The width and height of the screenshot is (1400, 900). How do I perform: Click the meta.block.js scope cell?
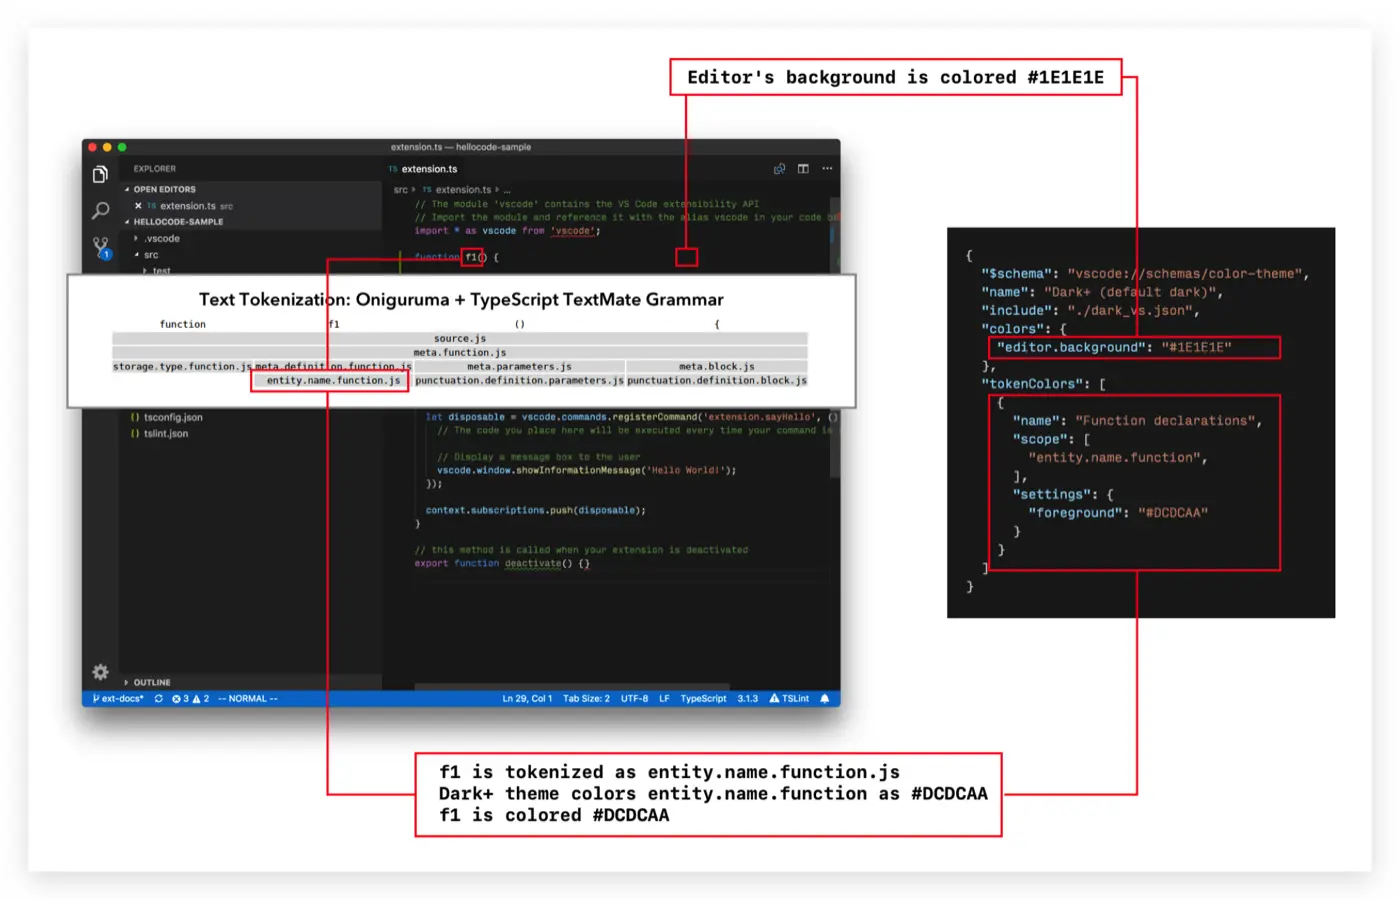[717, 367]
